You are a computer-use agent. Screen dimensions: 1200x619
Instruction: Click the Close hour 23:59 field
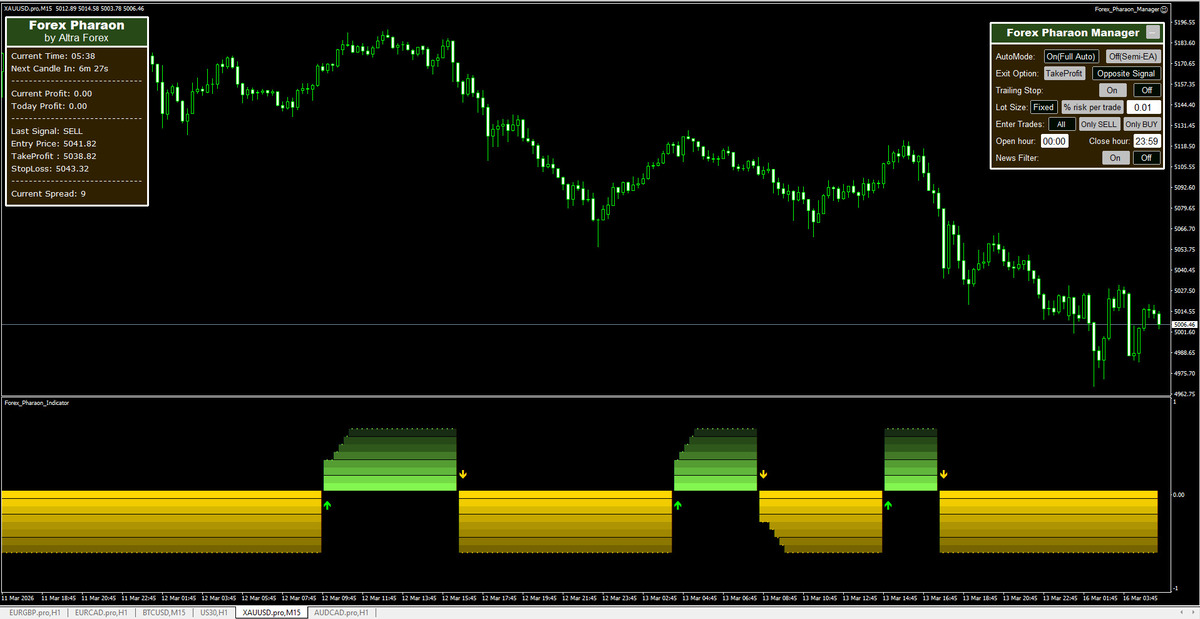pyautogui.click(x=1146, y=141)
